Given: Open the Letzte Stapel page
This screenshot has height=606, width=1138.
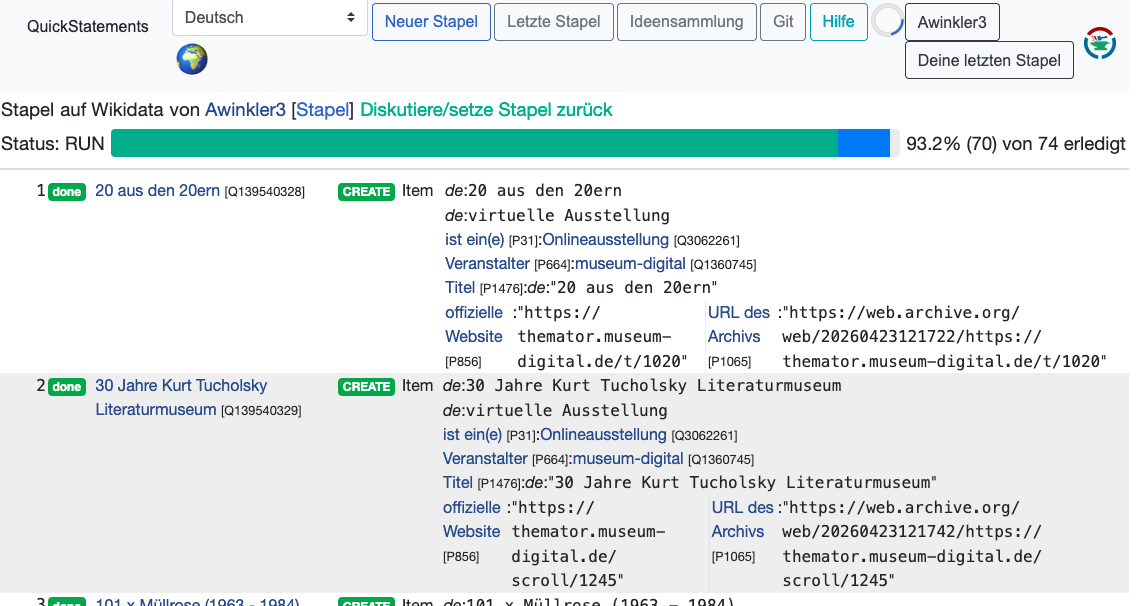Looking at the screenshot, I should coord(553,22).
